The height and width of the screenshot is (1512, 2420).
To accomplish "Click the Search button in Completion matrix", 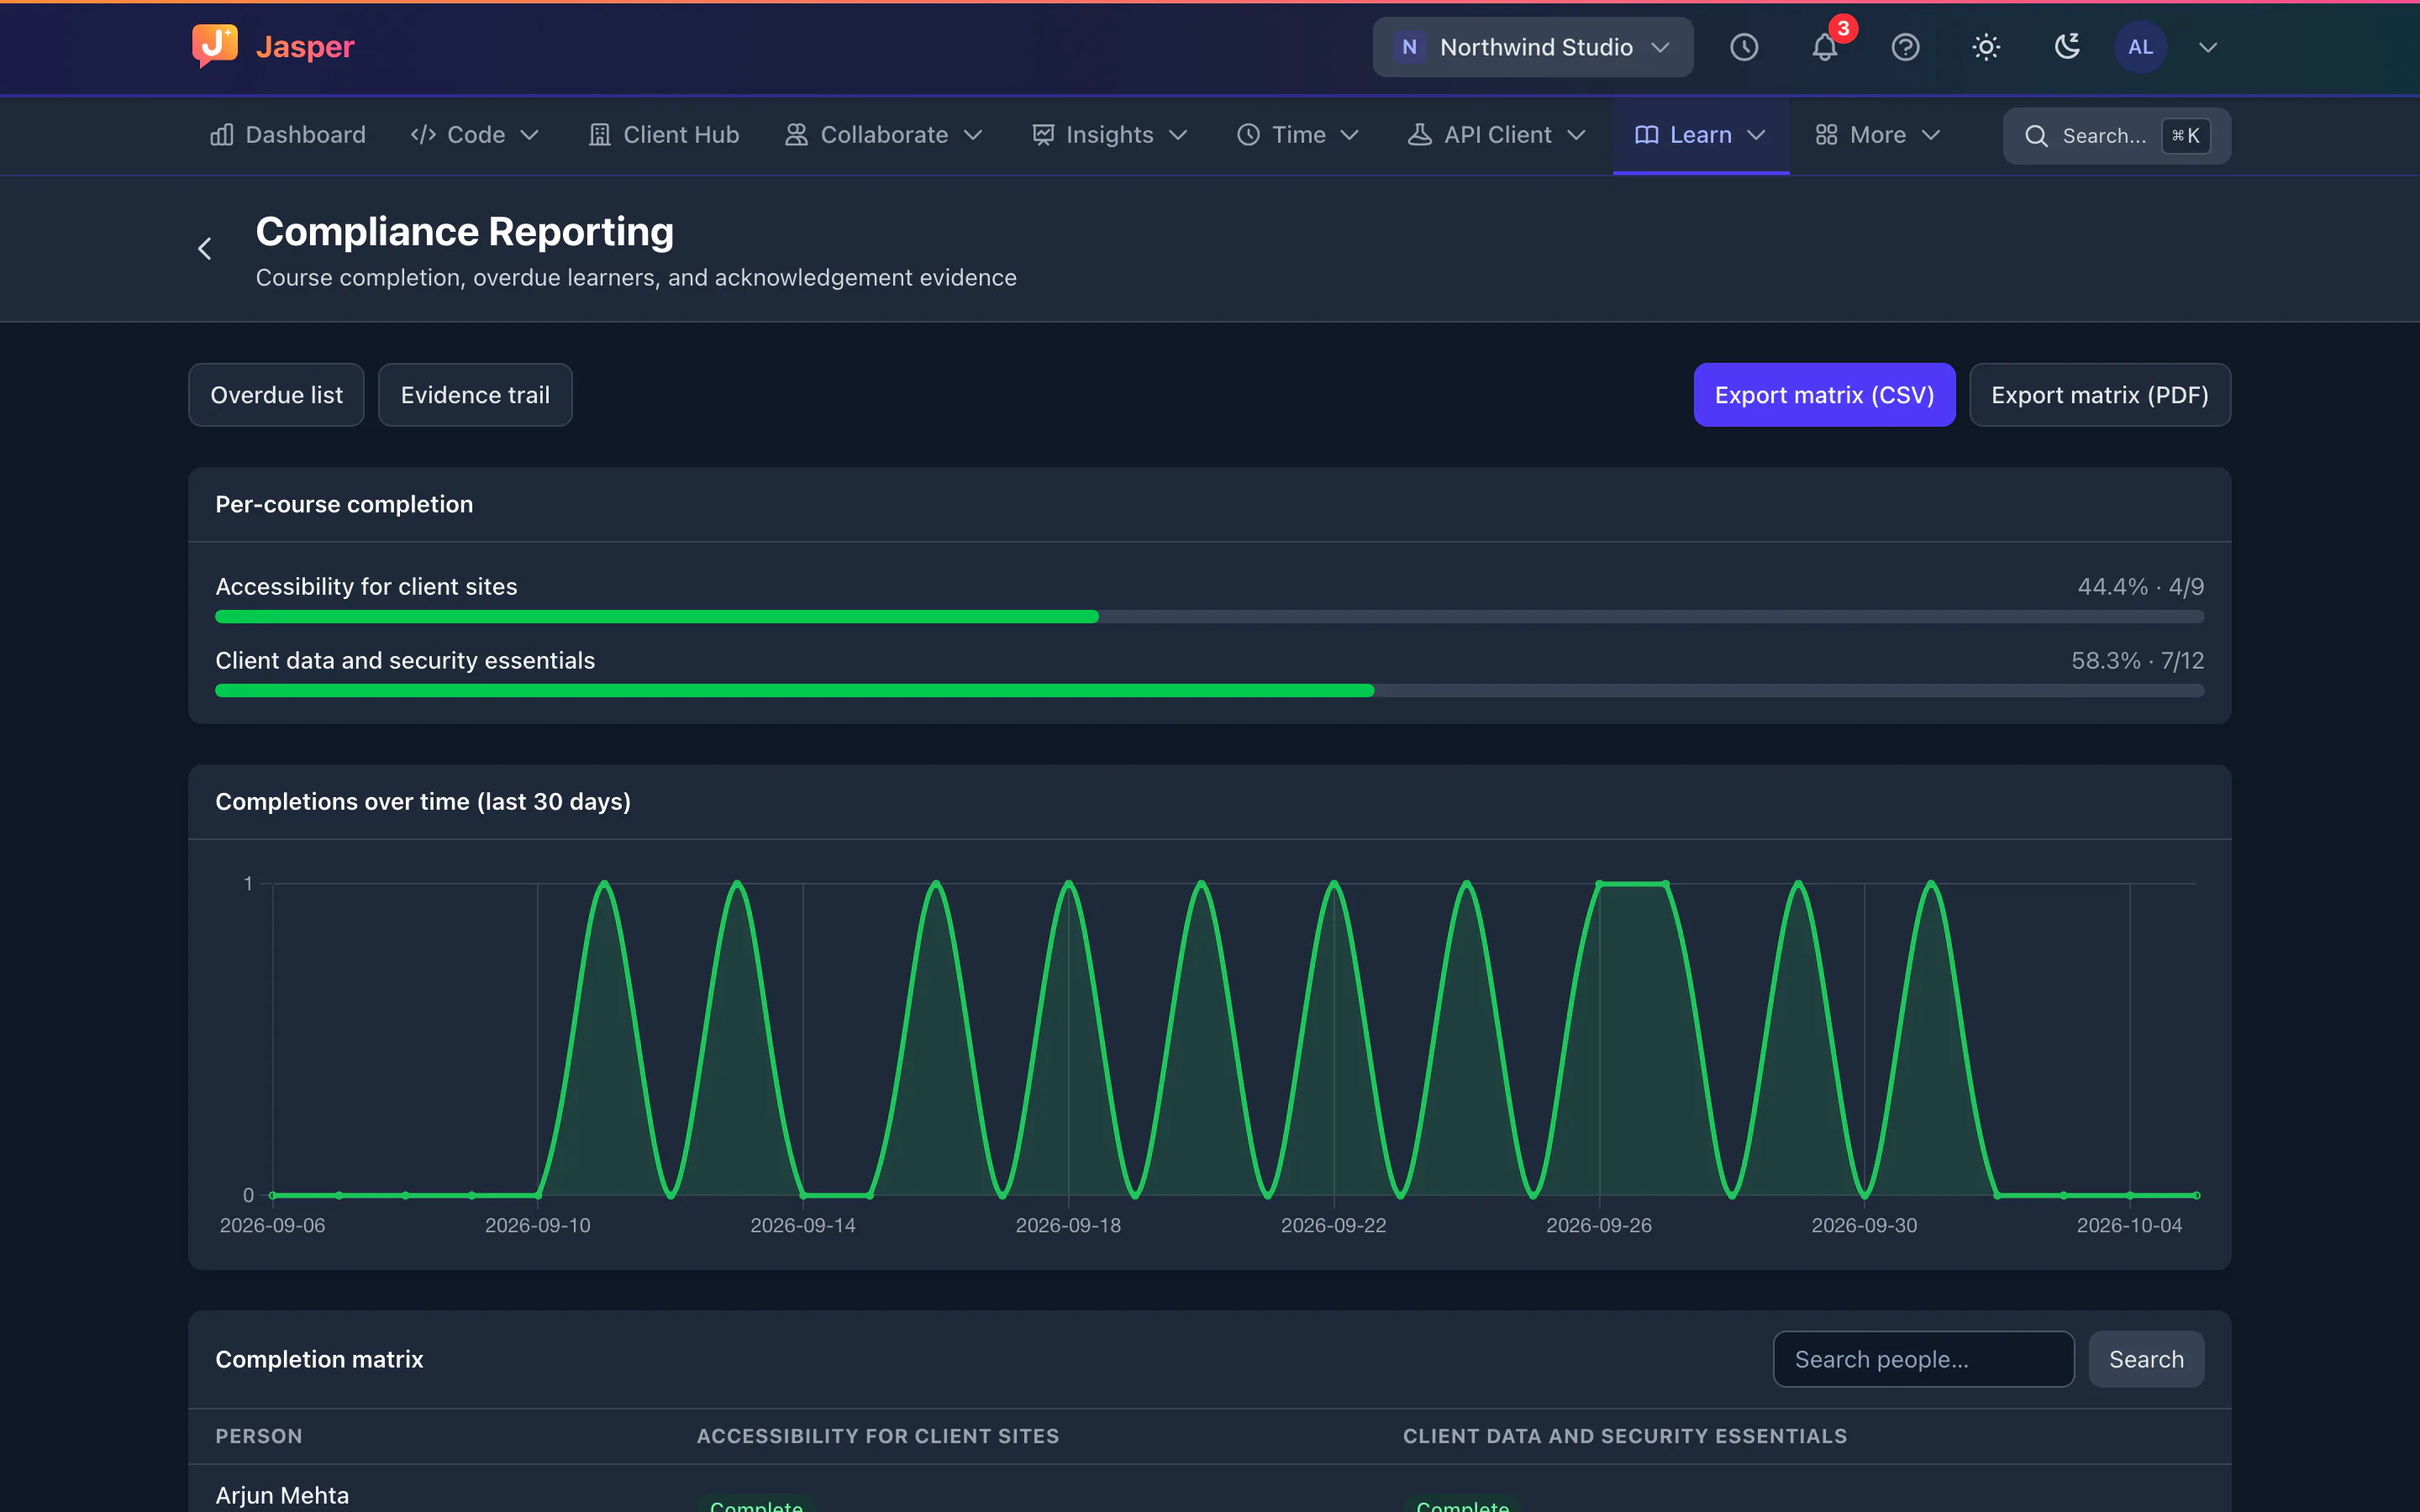I will click(2146, 1359).
